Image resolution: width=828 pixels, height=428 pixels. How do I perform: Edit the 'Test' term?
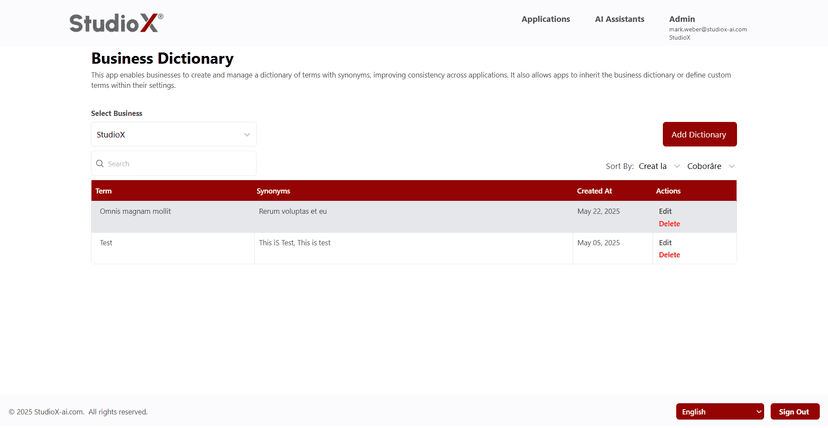[665, 243]
